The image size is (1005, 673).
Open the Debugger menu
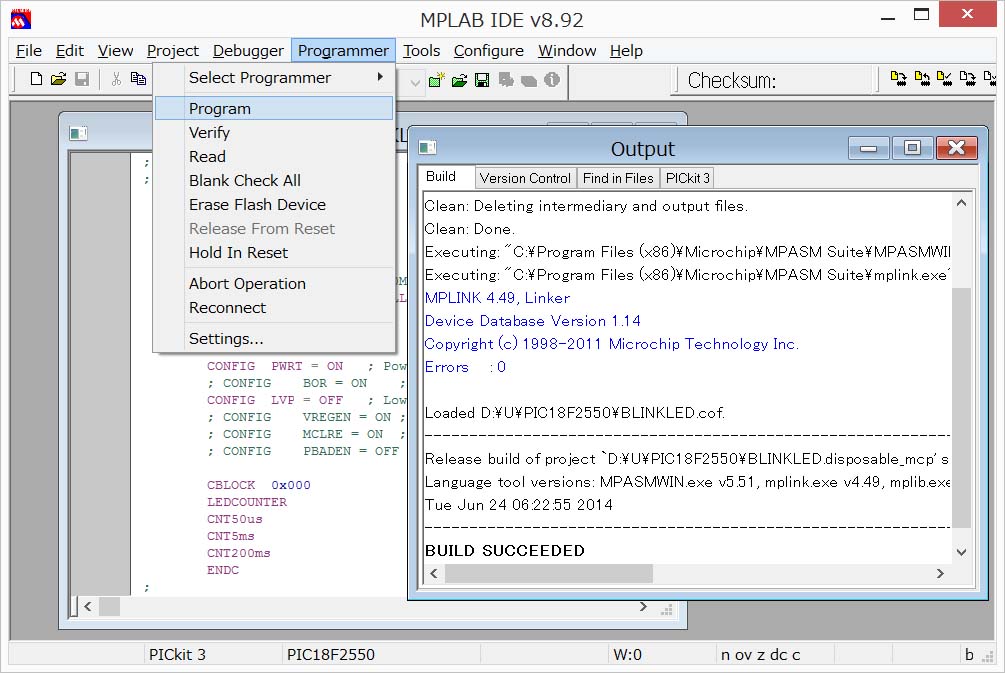[x=248, y=51]
